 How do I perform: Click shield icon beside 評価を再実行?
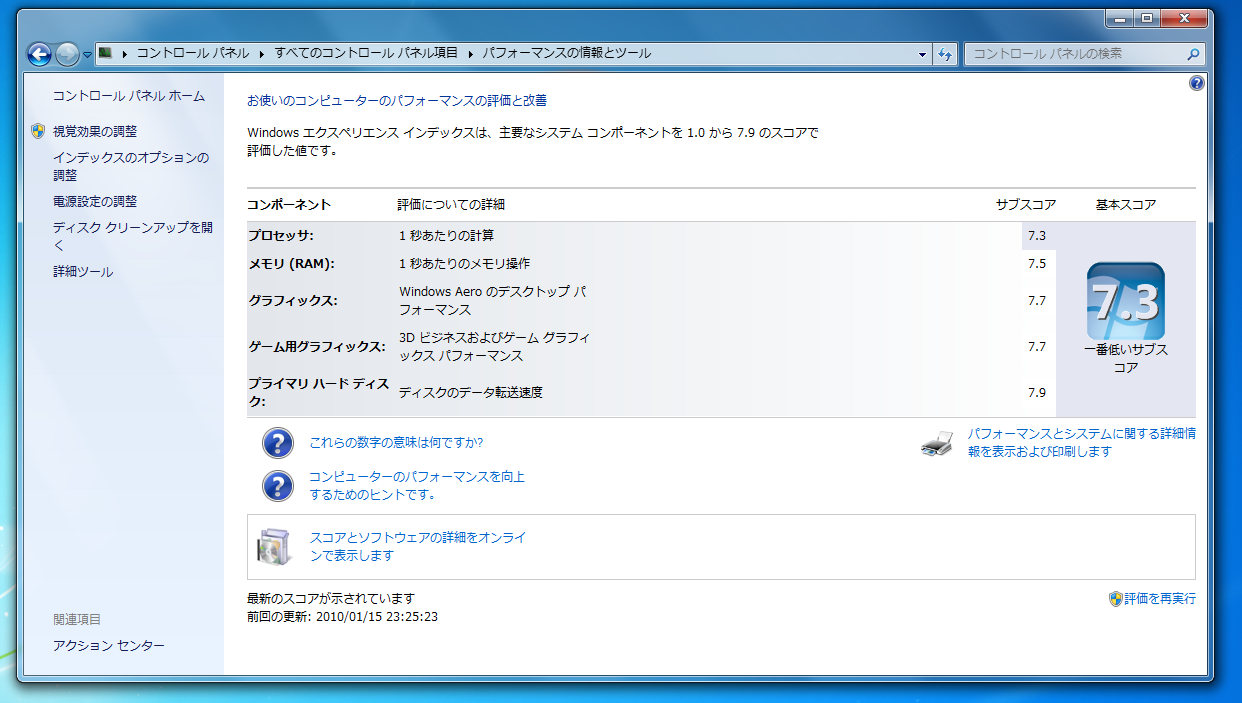(x=1116, y=599)
